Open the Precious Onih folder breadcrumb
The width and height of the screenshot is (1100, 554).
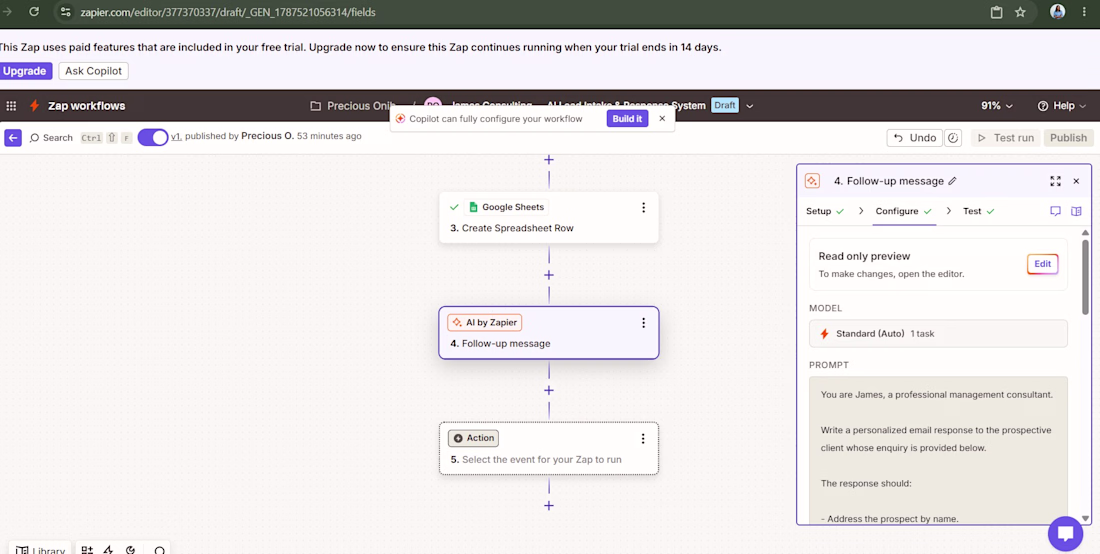point(353,106)
